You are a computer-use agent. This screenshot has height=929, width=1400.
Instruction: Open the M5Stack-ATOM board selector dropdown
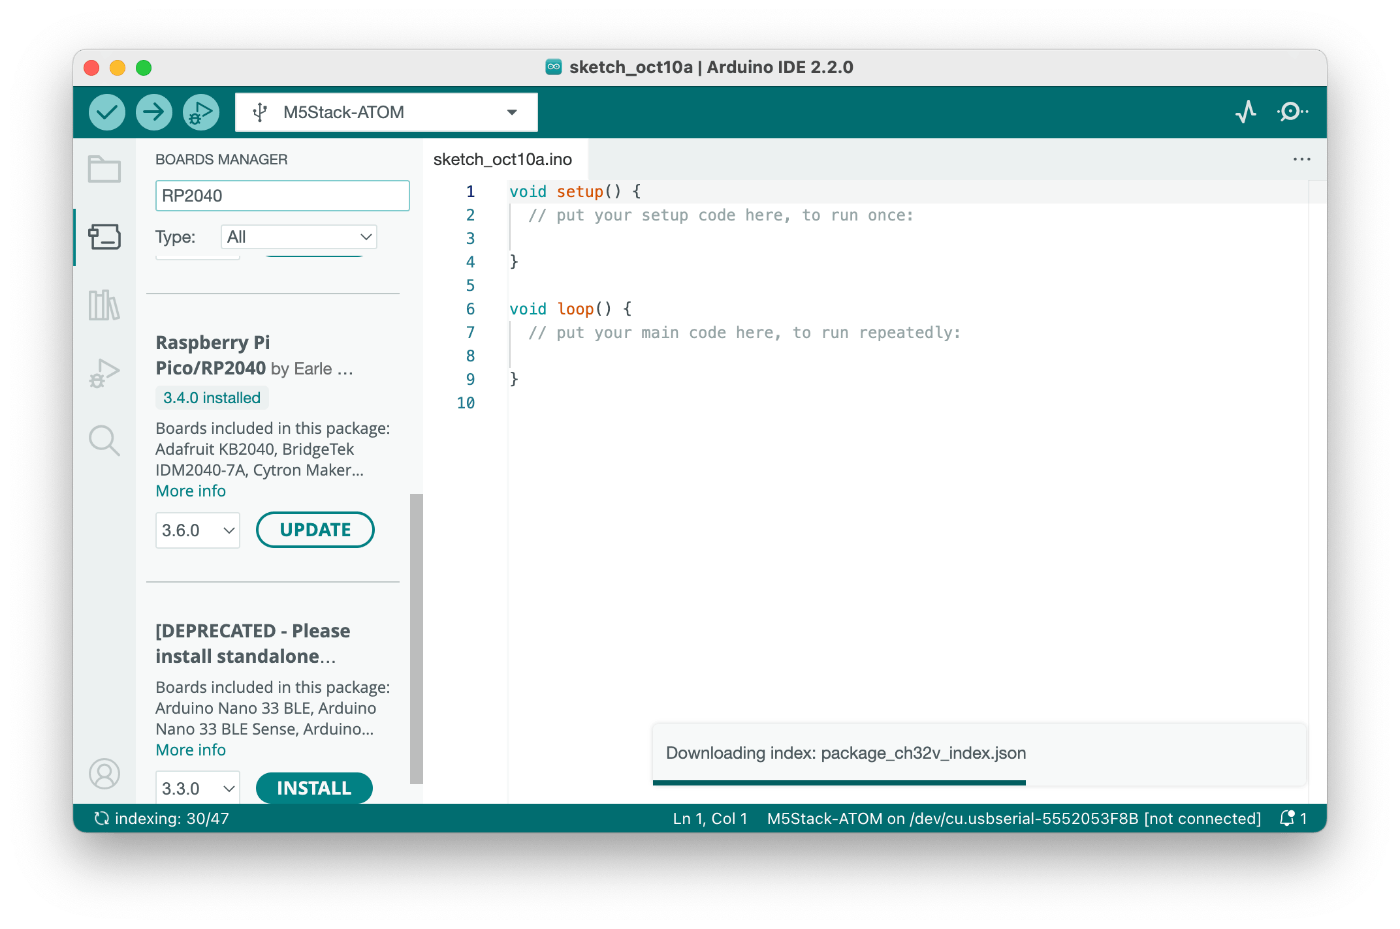(386, 112)
